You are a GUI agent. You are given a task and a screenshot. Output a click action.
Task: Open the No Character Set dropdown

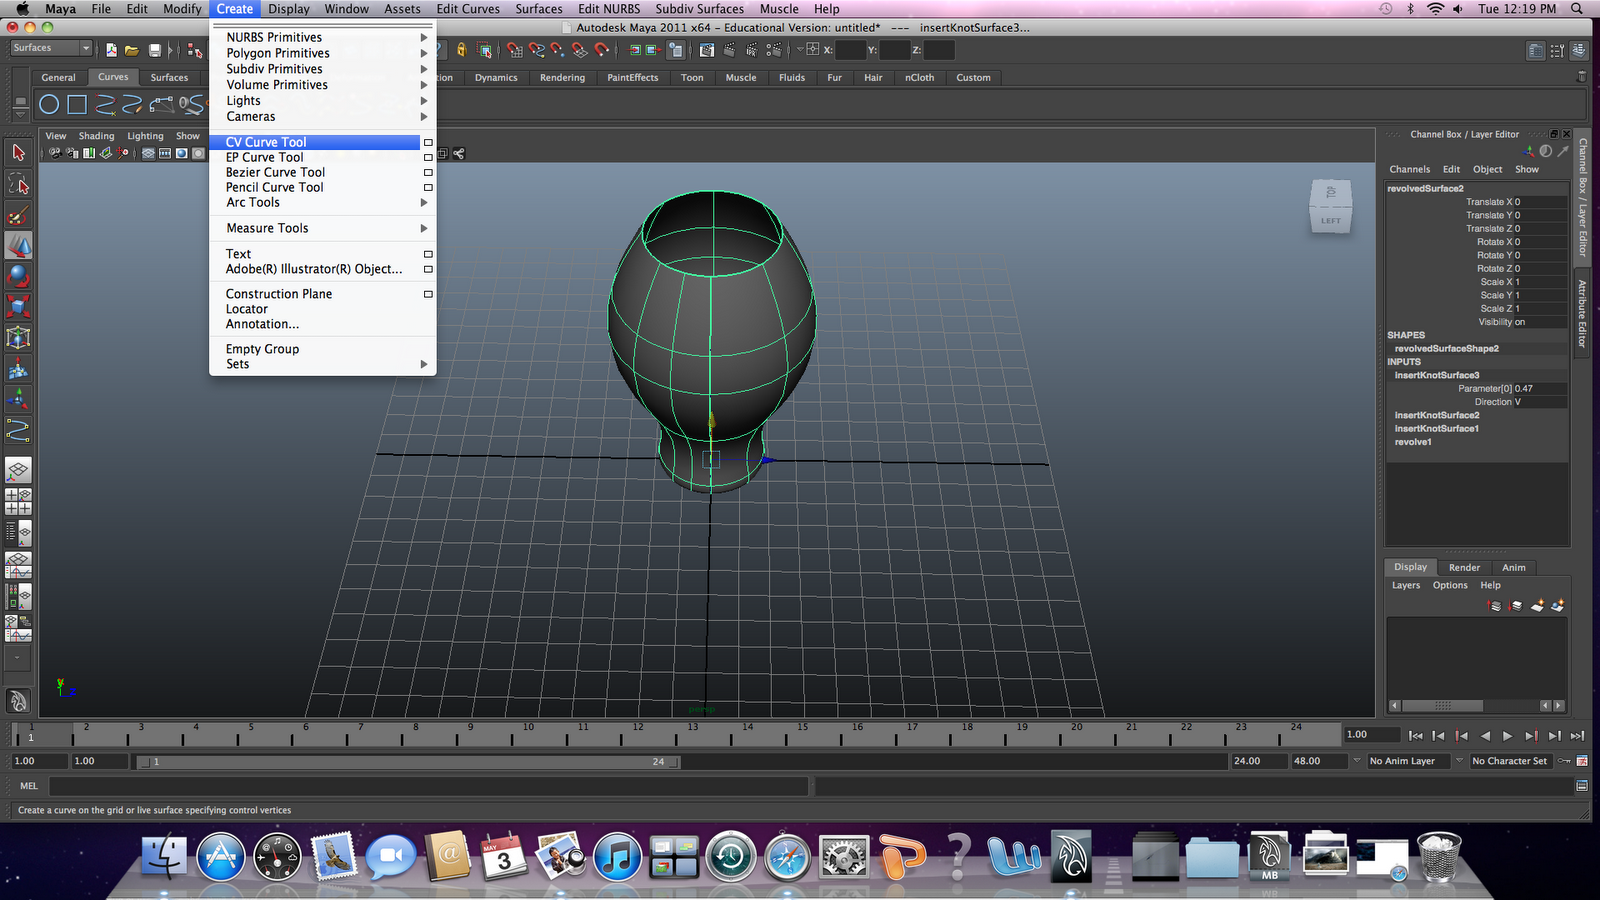click(1510, 760)
